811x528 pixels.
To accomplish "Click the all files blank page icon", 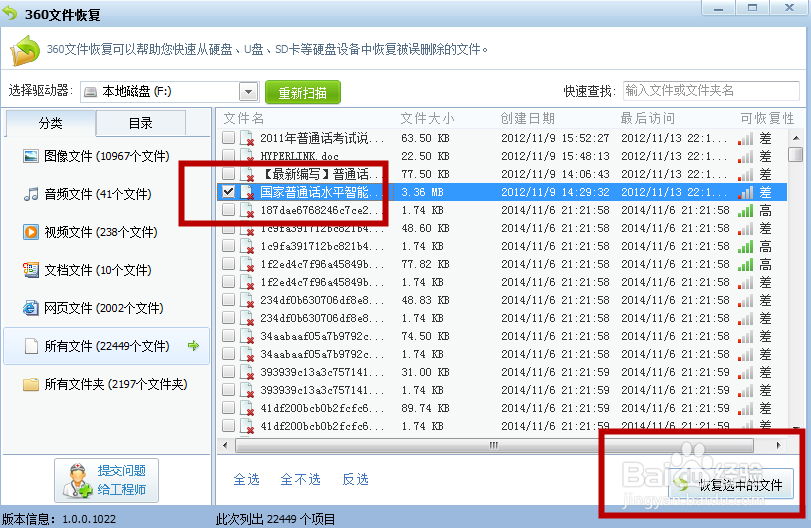I will 32,346.
